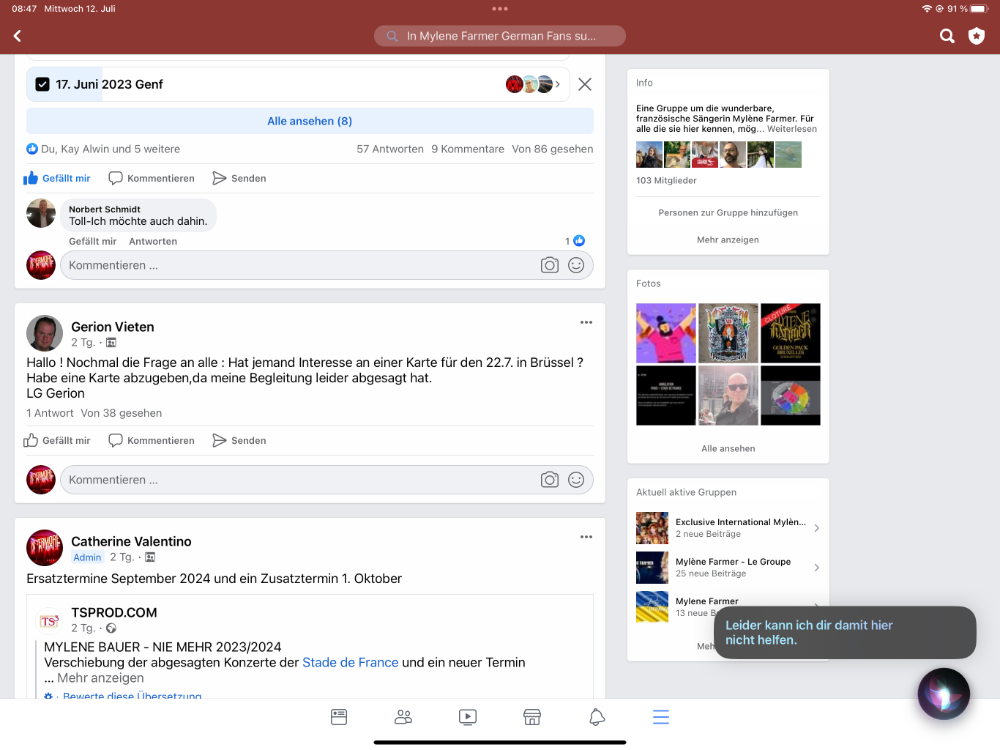Tap camera icon in Gerion's comment box

point(549,480)
